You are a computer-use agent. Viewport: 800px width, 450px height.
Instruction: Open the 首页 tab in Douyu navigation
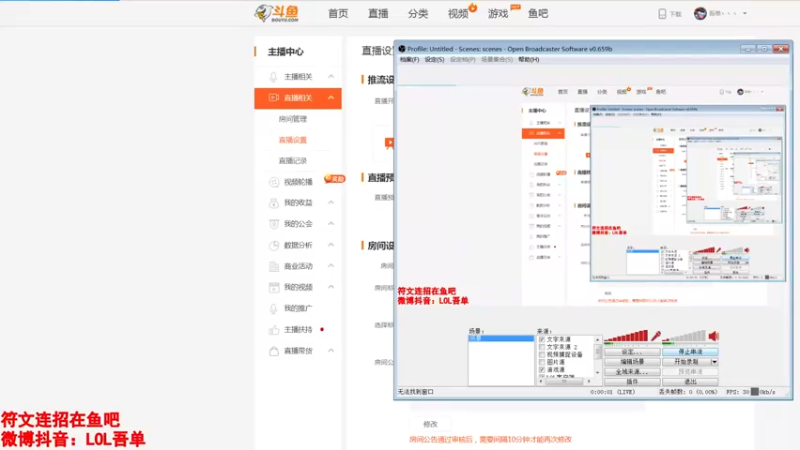pyautogui.click(x=338, y=14)
